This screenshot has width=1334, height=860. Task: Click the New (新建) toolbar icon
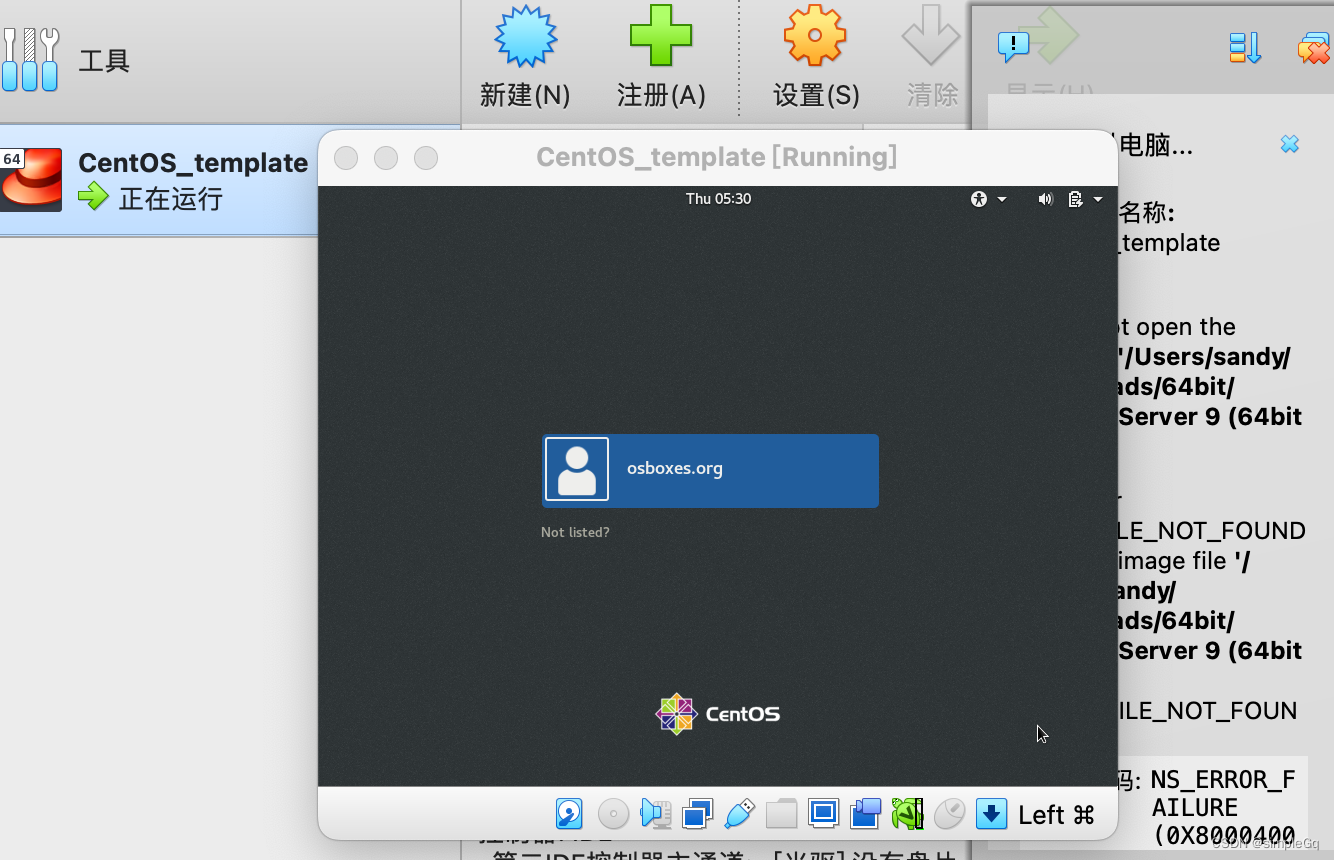526,36
